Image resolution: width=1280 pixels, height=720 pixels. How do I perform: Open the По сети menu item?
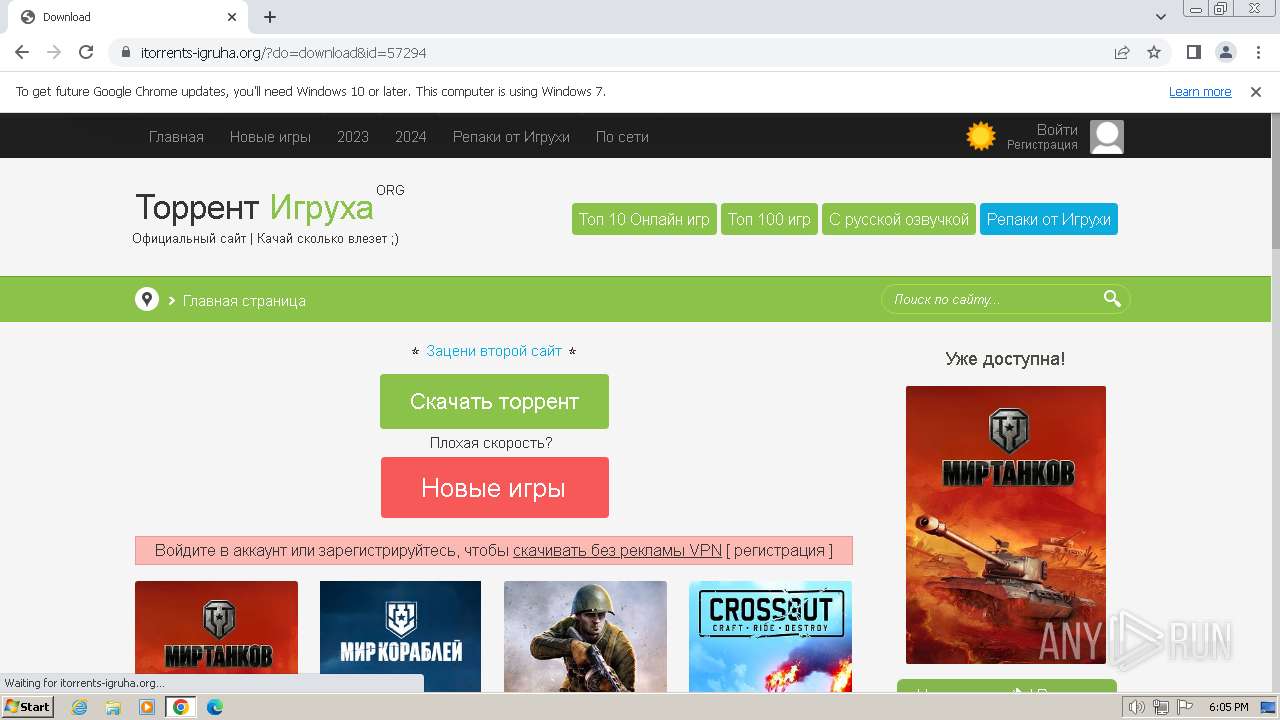tap(622, 137)
